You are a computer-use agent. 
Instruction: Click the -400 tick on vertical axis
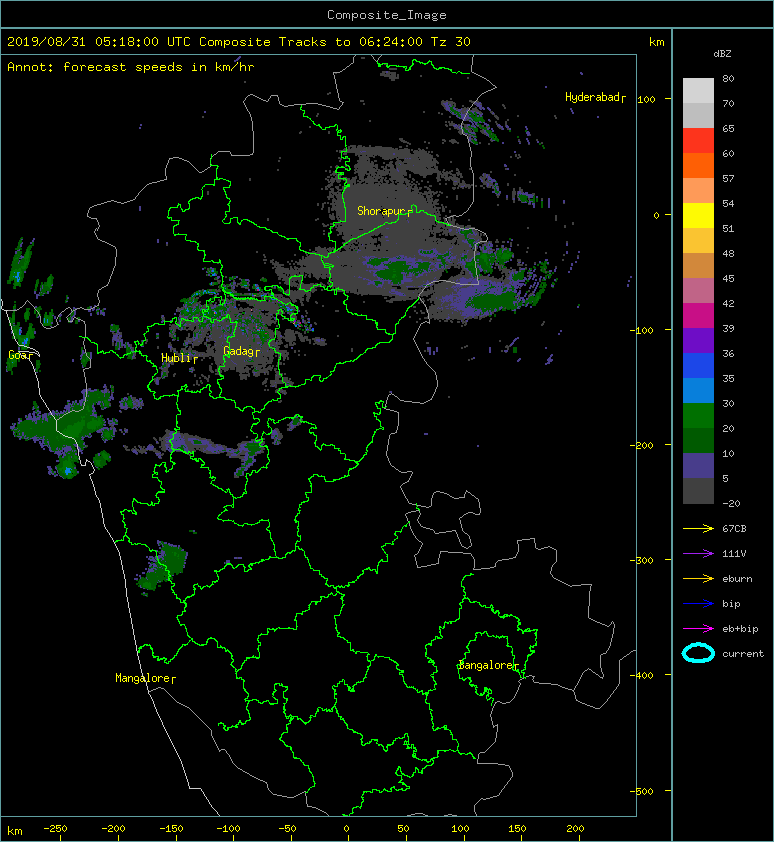pyautogui.click(x=642, y=675)
